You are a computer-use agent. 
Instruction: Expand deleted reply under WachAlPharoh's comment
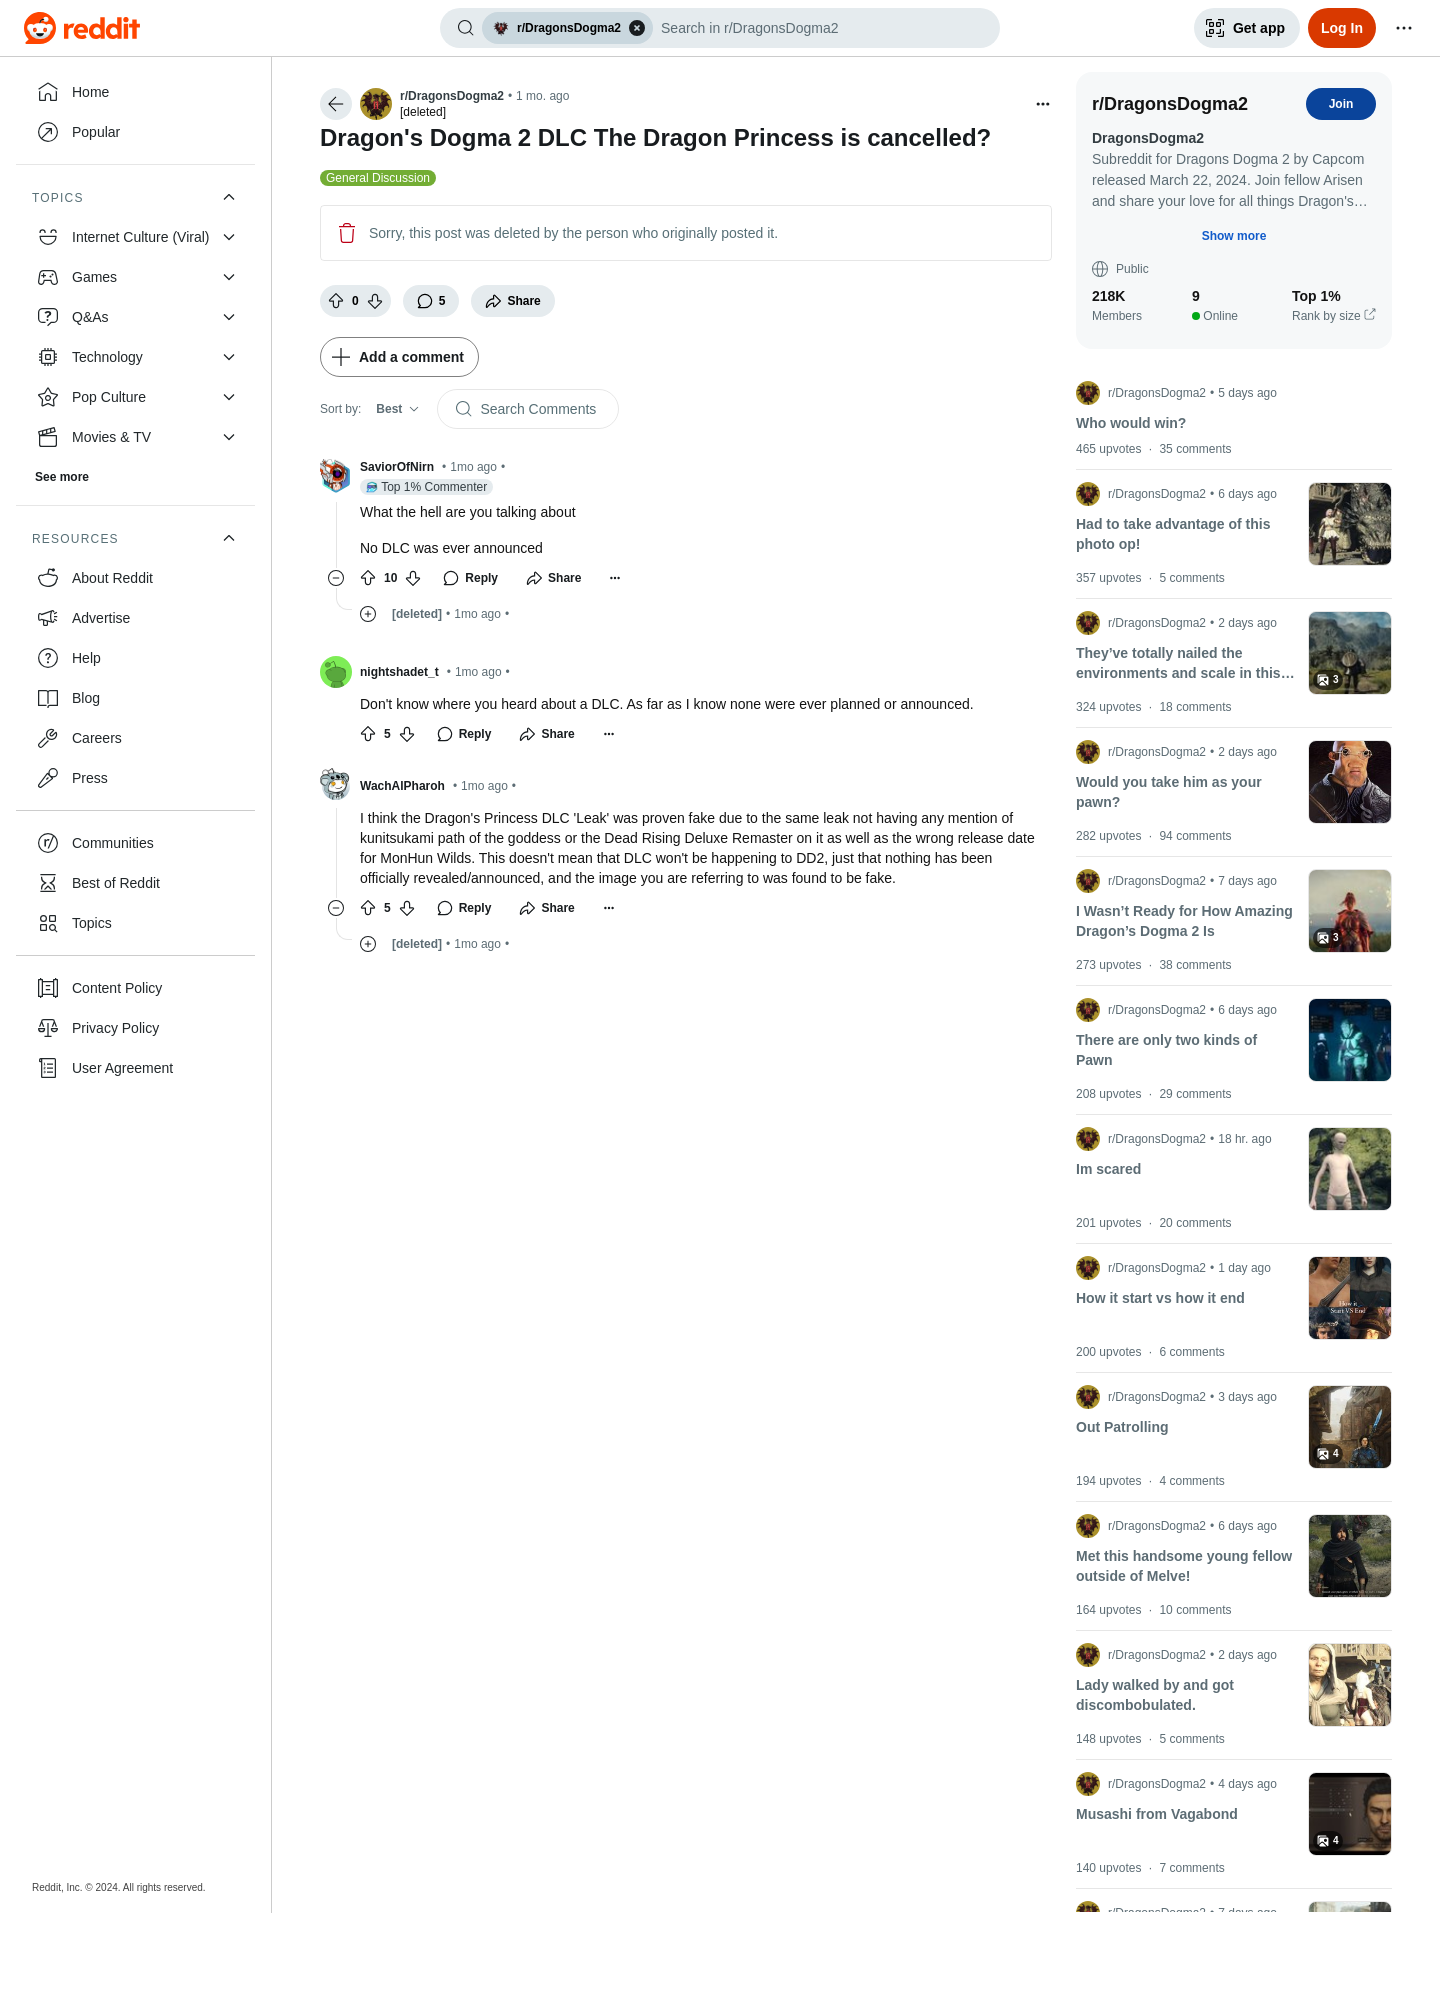click(x=368, y=944)
